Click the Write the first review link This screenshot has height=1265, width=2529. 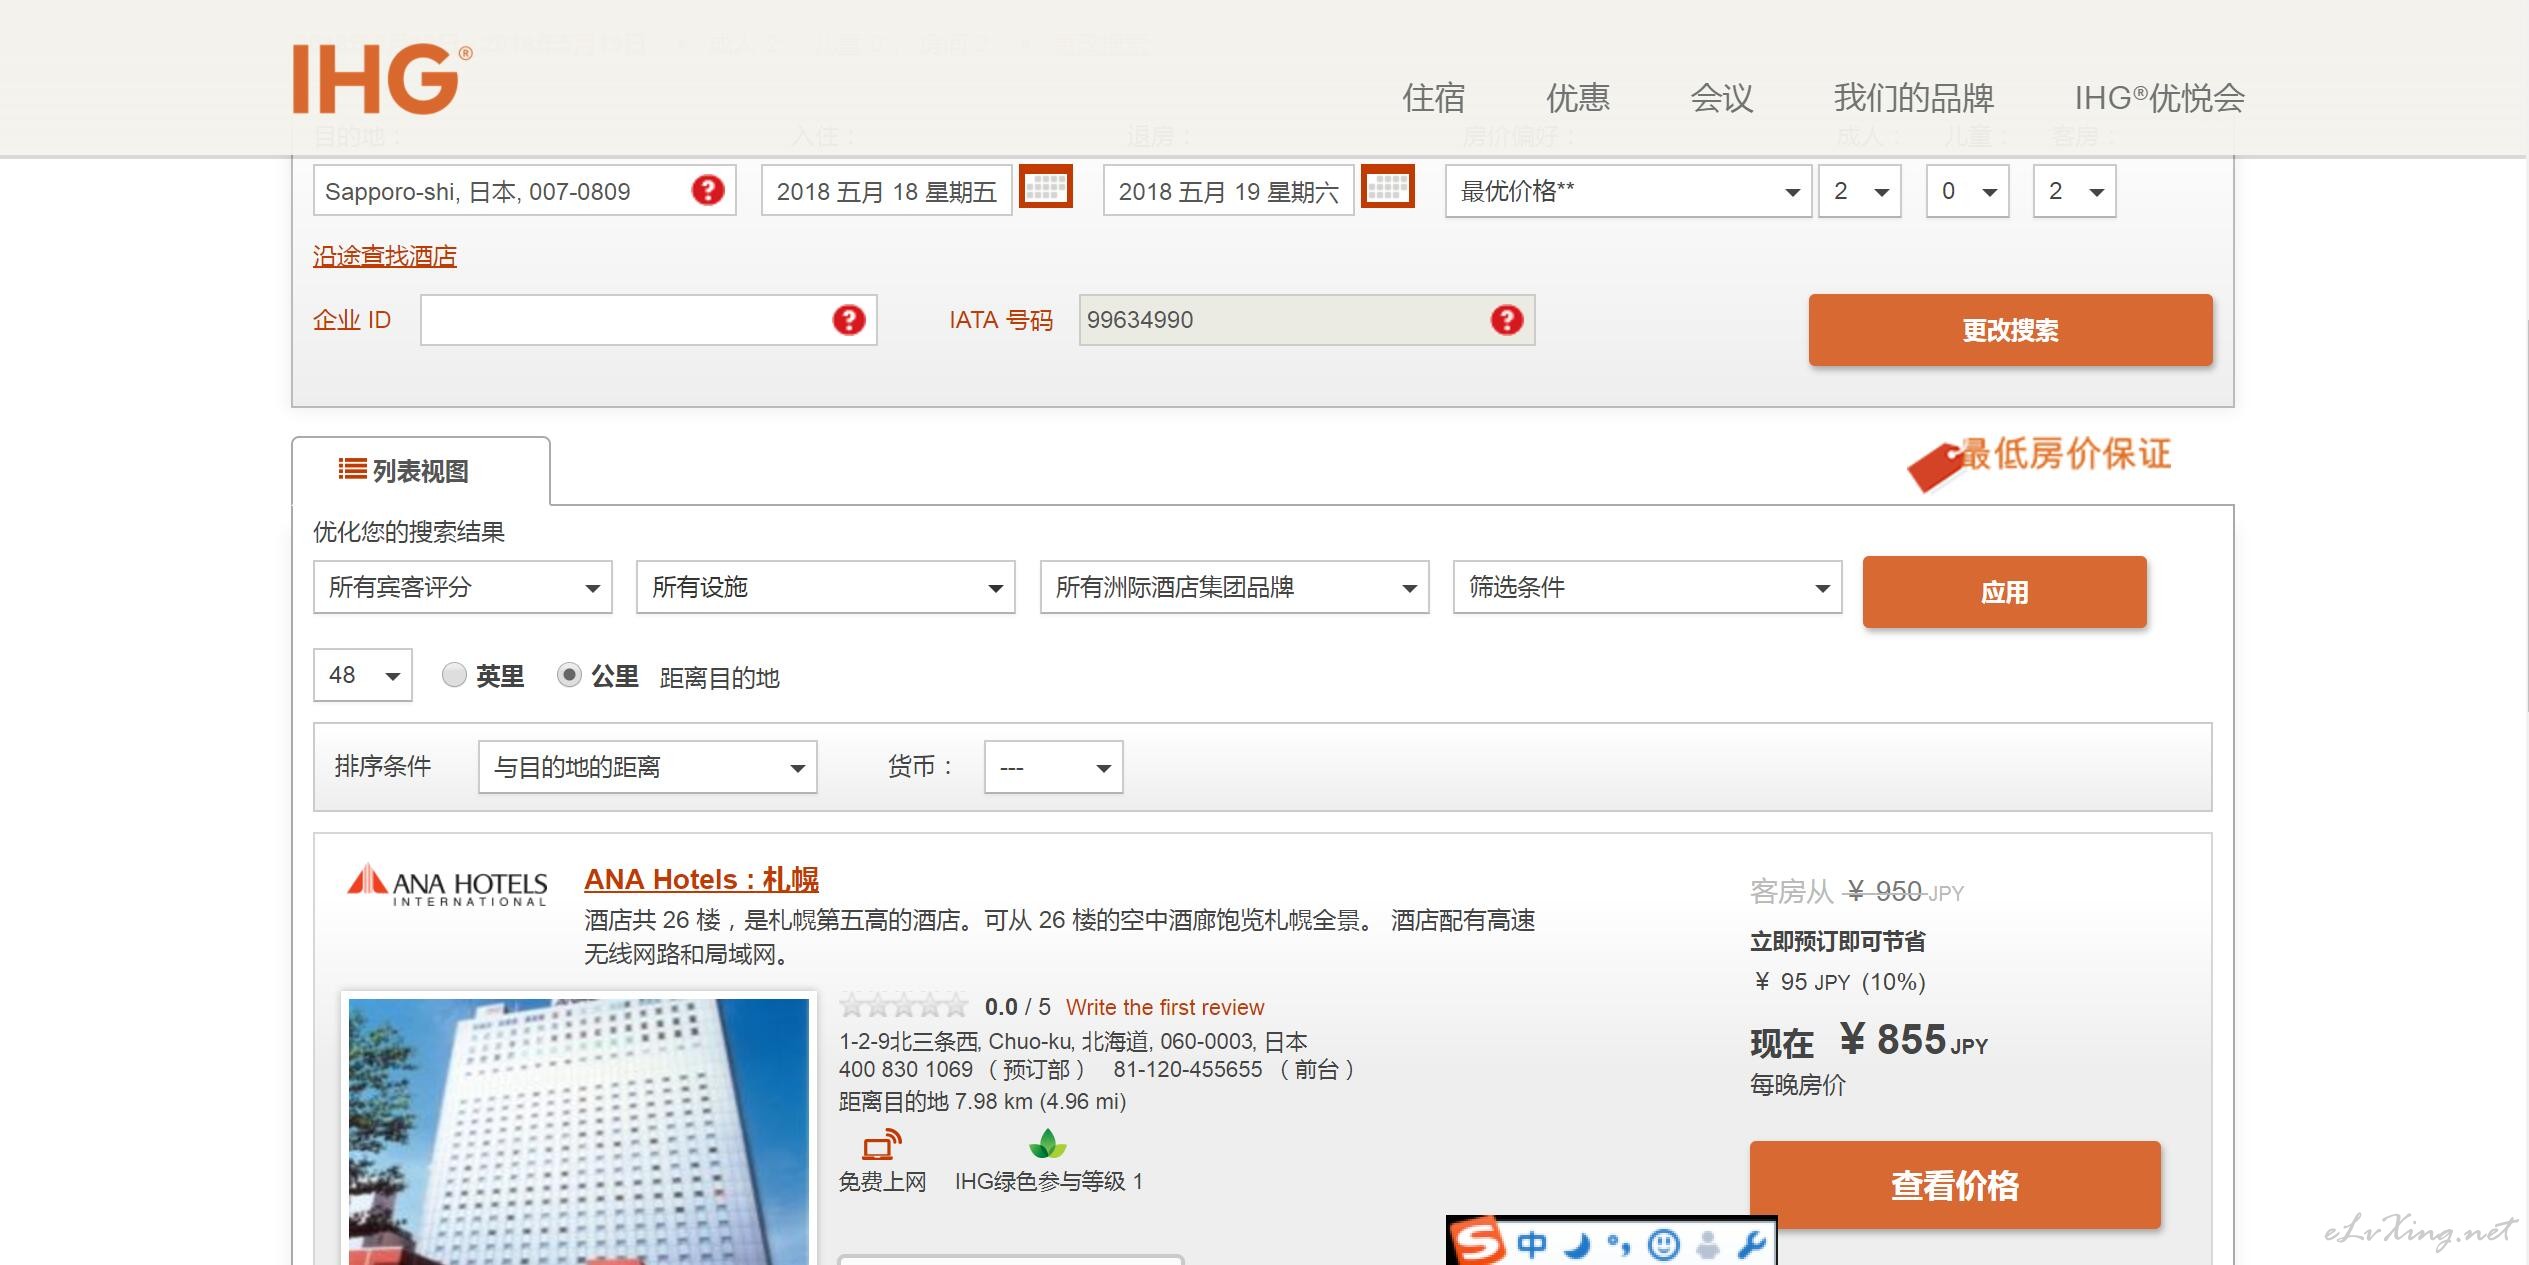[1165, 1007]
